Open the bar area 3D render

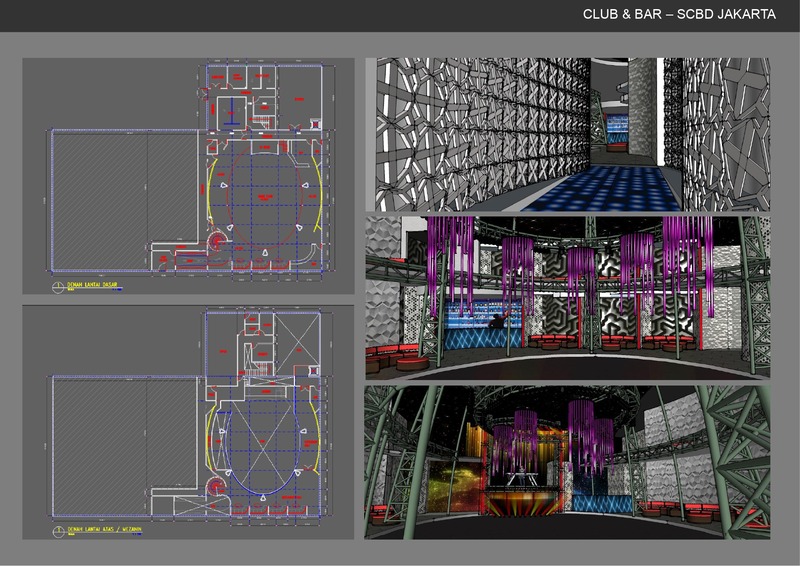click(x=567, y=296)
